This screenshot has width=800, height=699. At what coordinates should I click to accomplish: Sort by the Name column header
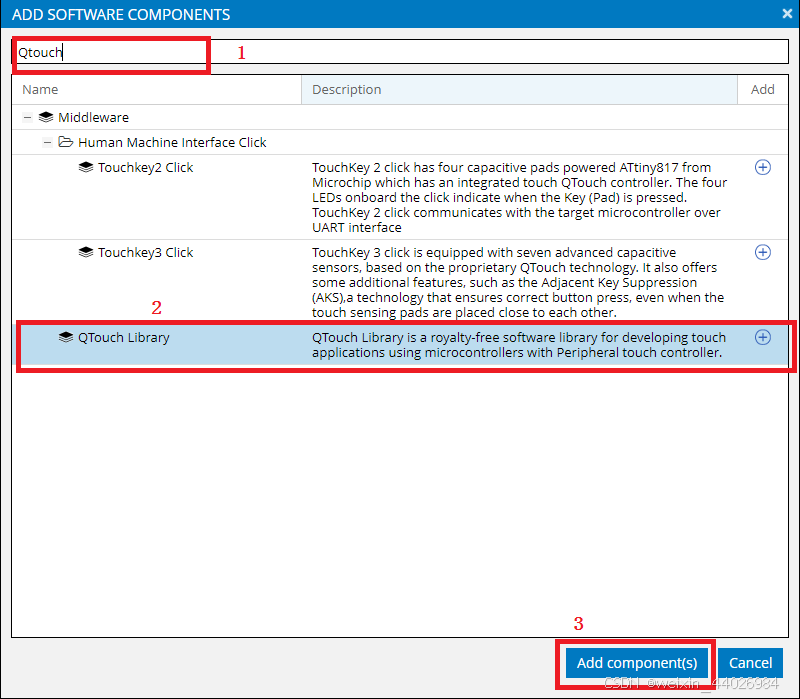coord(157,90)
